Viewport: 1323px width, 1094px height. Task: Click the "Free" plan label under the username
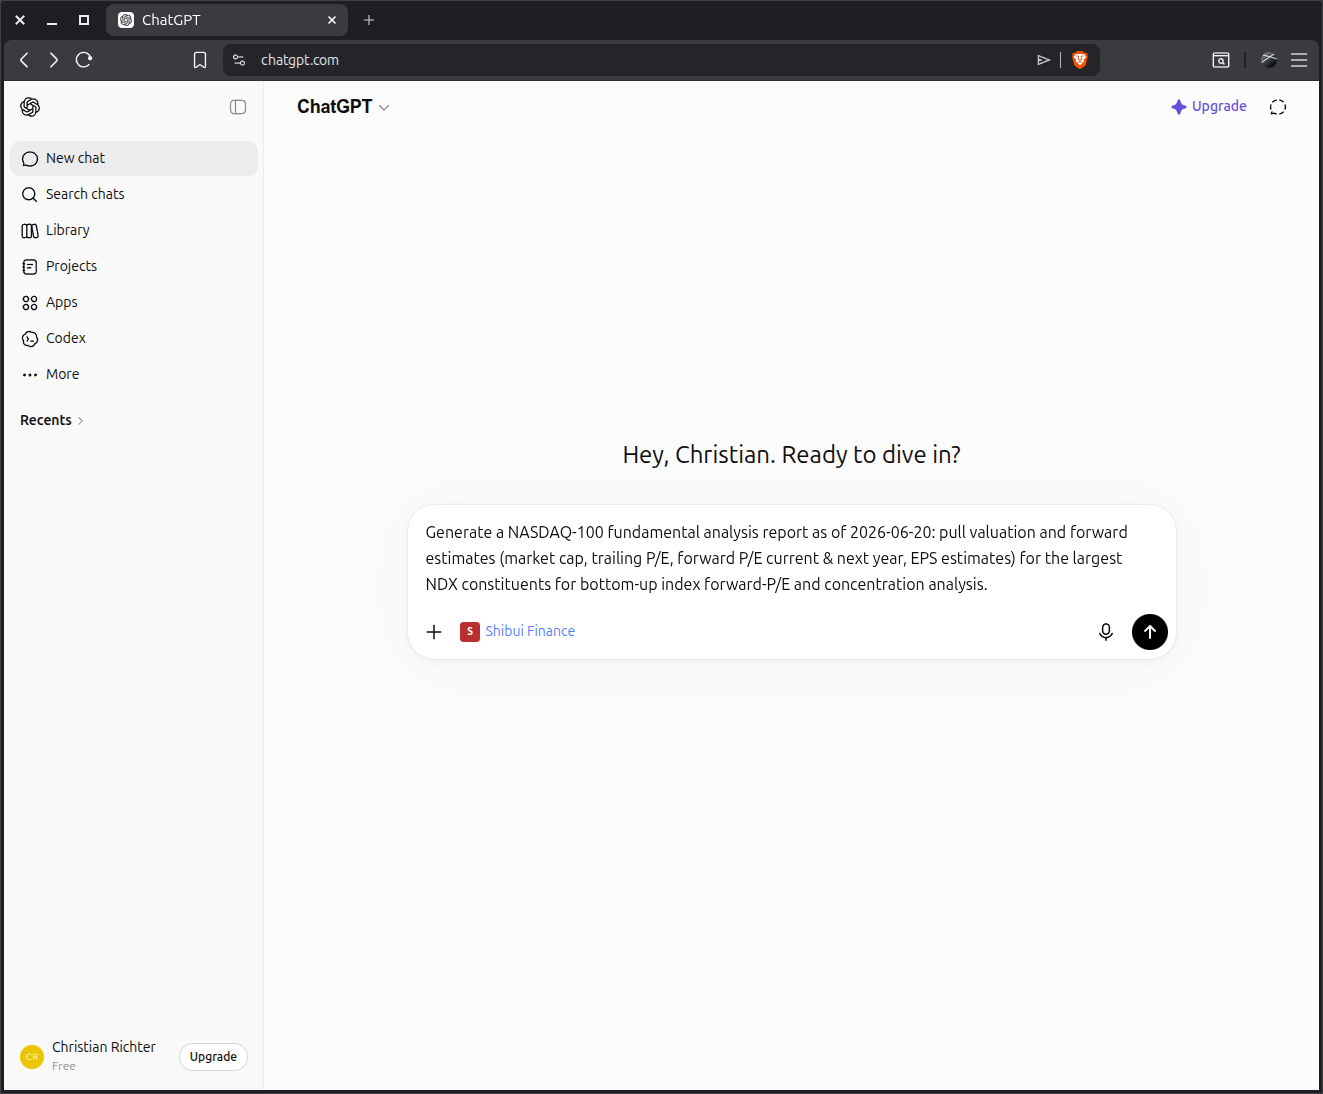[64, 1066]
